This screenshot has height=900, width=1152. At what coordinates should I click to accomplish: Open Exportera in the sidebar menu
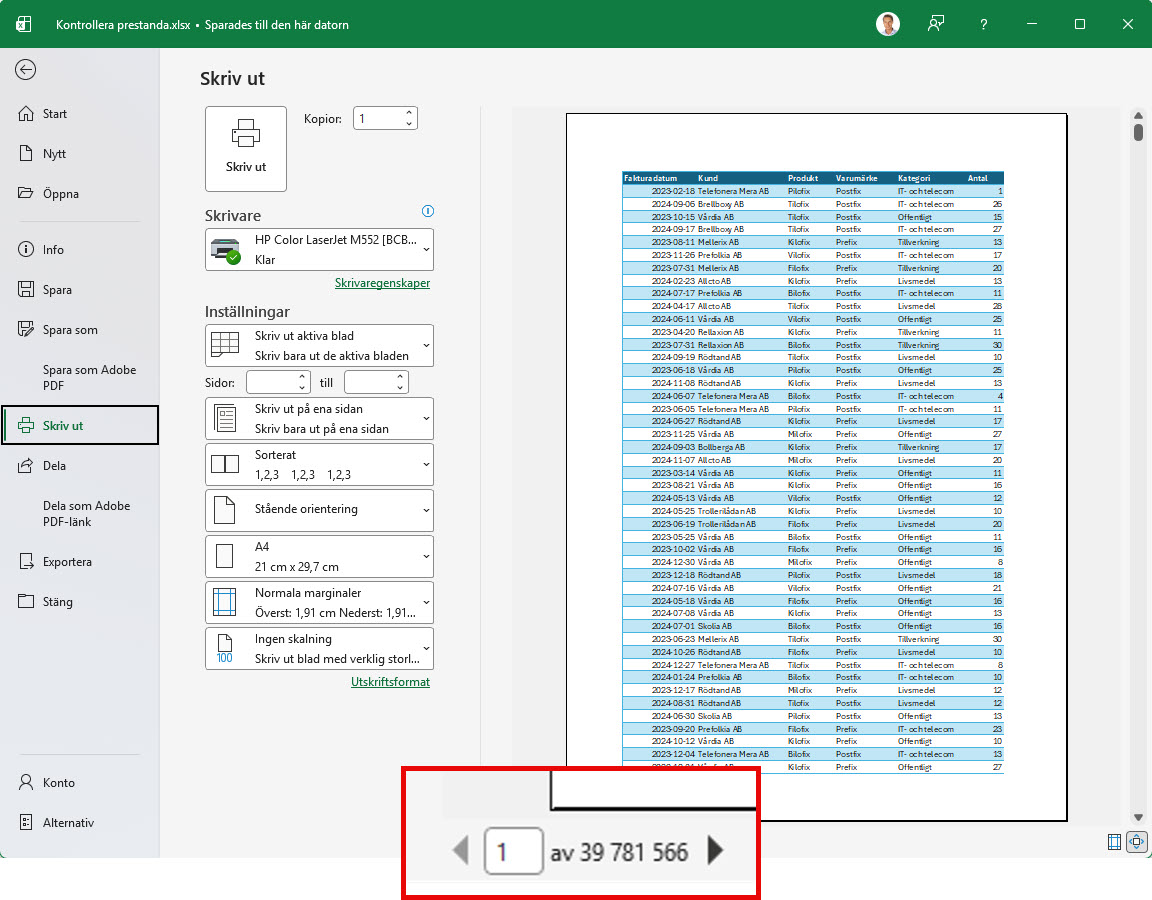coord(67,562)
